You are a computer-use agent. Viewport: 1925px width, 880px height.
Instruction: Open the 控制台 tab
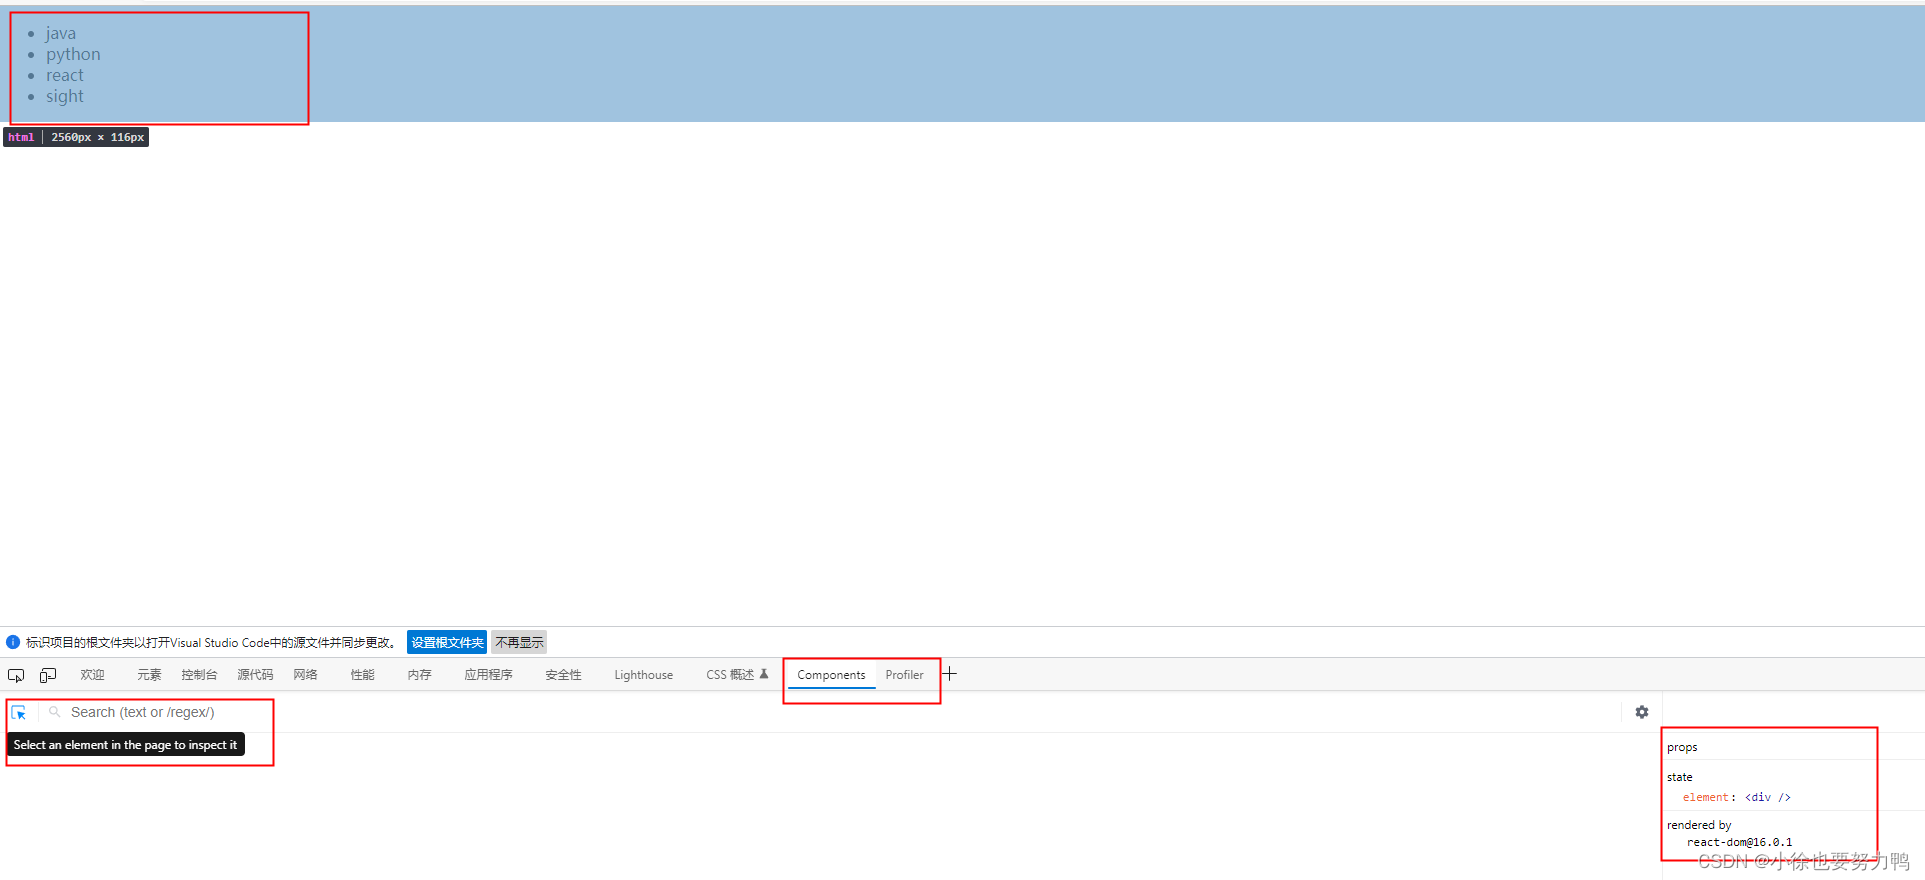coord(199,675)
